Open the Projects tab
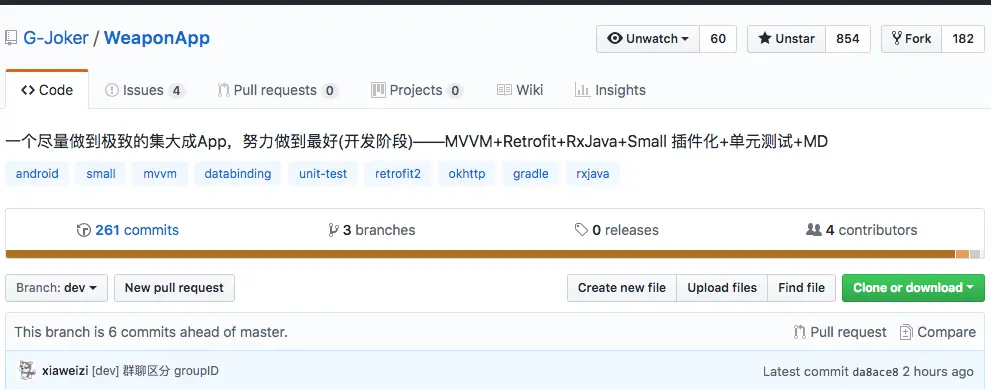 (x=417, y=90)
